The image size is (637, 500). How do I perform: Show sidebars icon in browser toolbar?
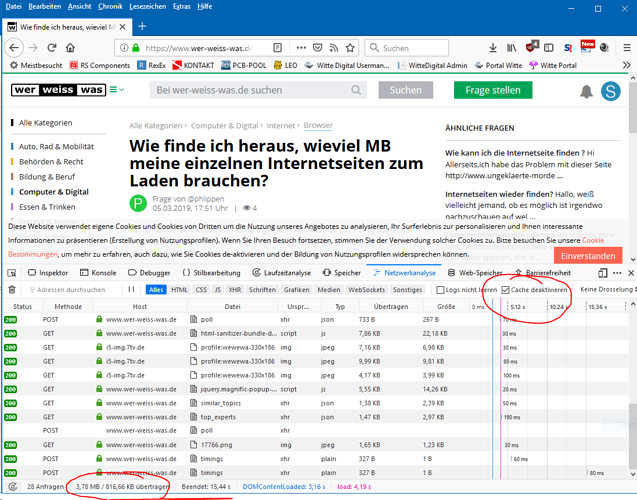click(548, 48)
